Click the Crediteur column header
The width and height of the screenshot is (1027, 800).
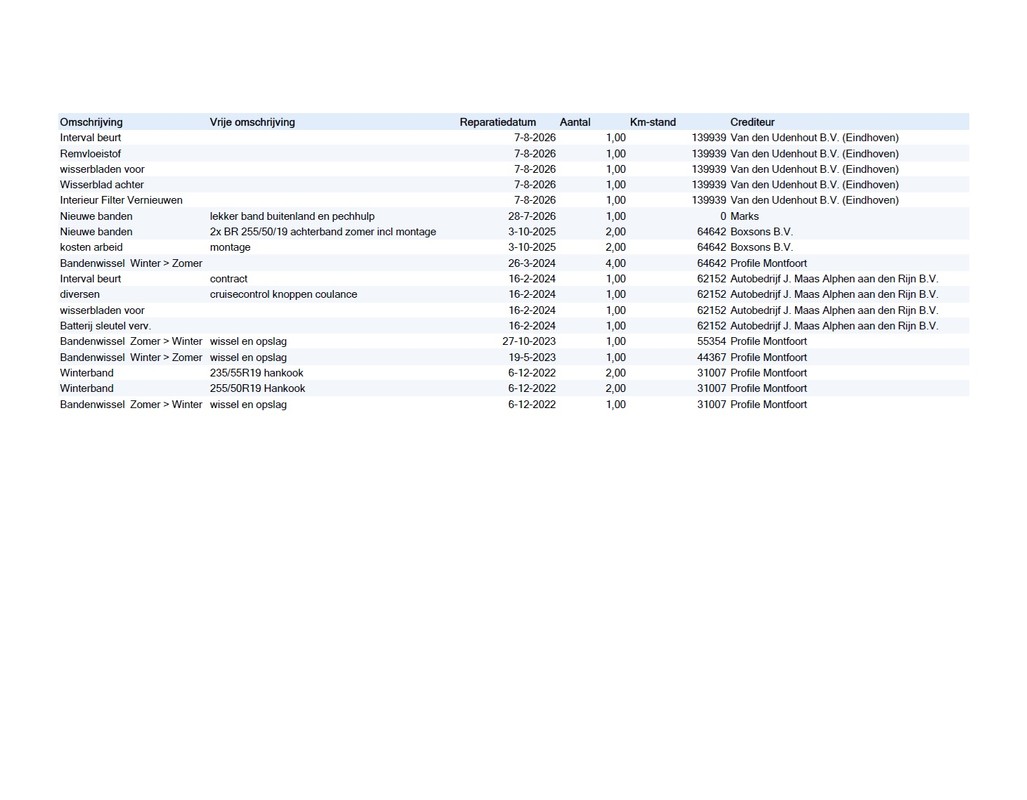[x=753, y=122]
